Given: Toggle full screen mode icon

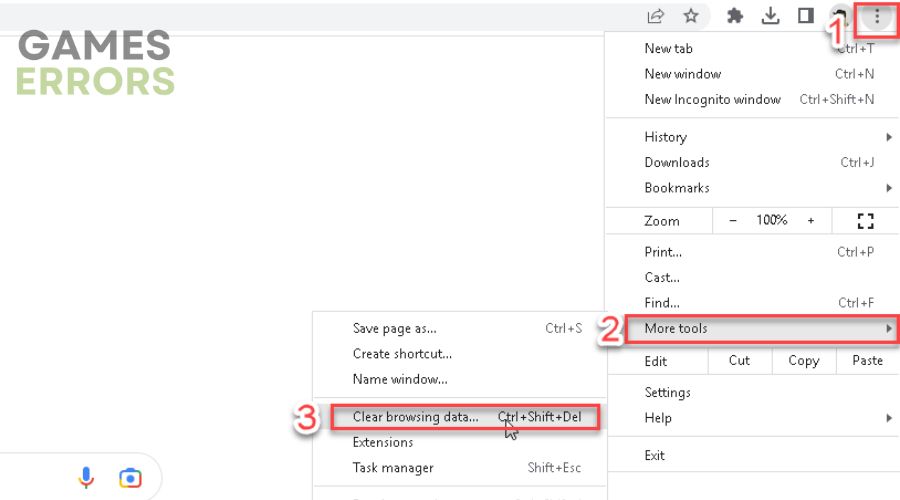Looking at the screenshot, I should (x=866, y=220).
